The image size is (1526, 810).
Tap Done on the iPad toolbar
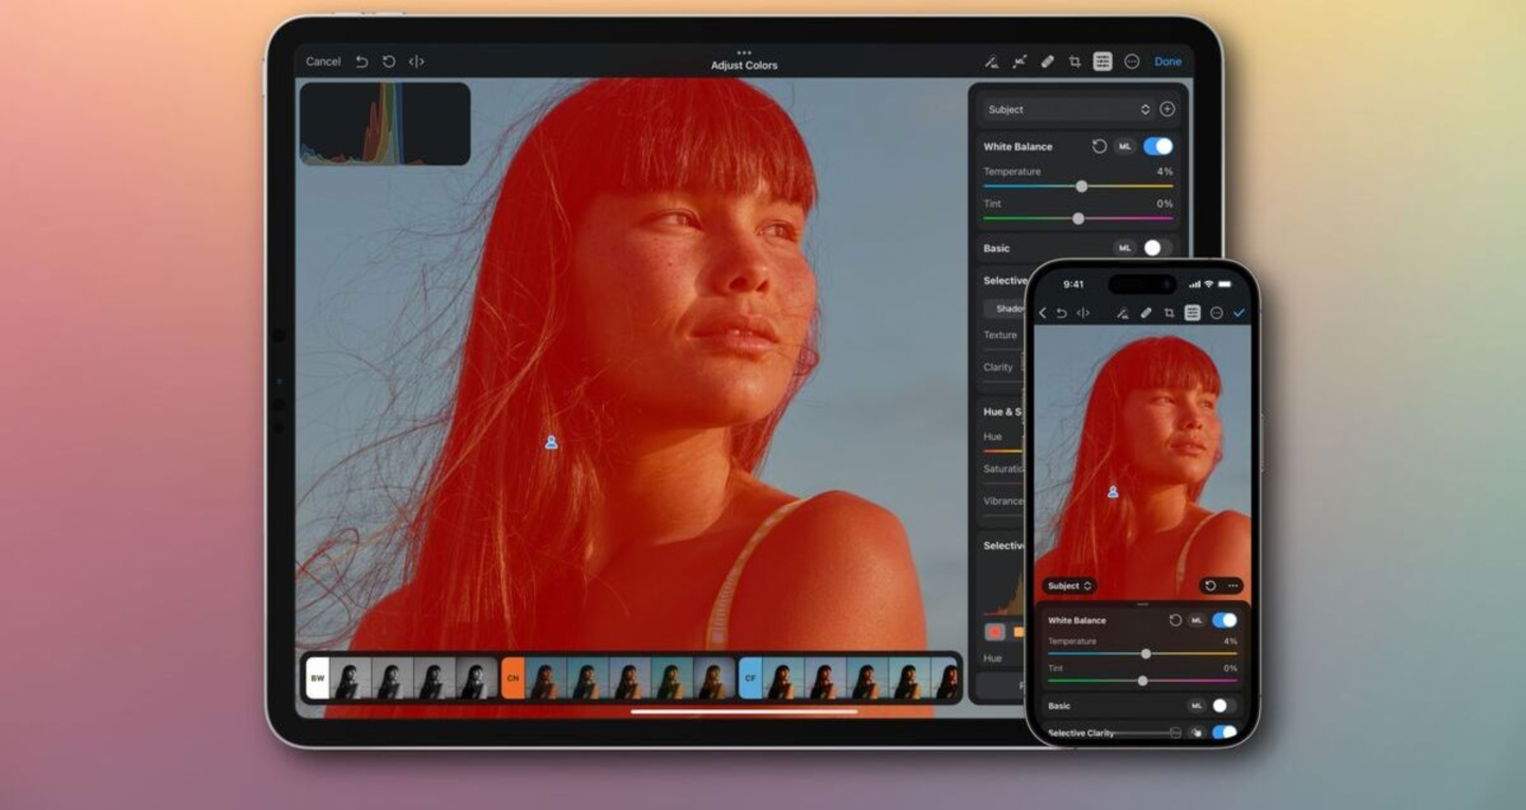coord(1168,62)
